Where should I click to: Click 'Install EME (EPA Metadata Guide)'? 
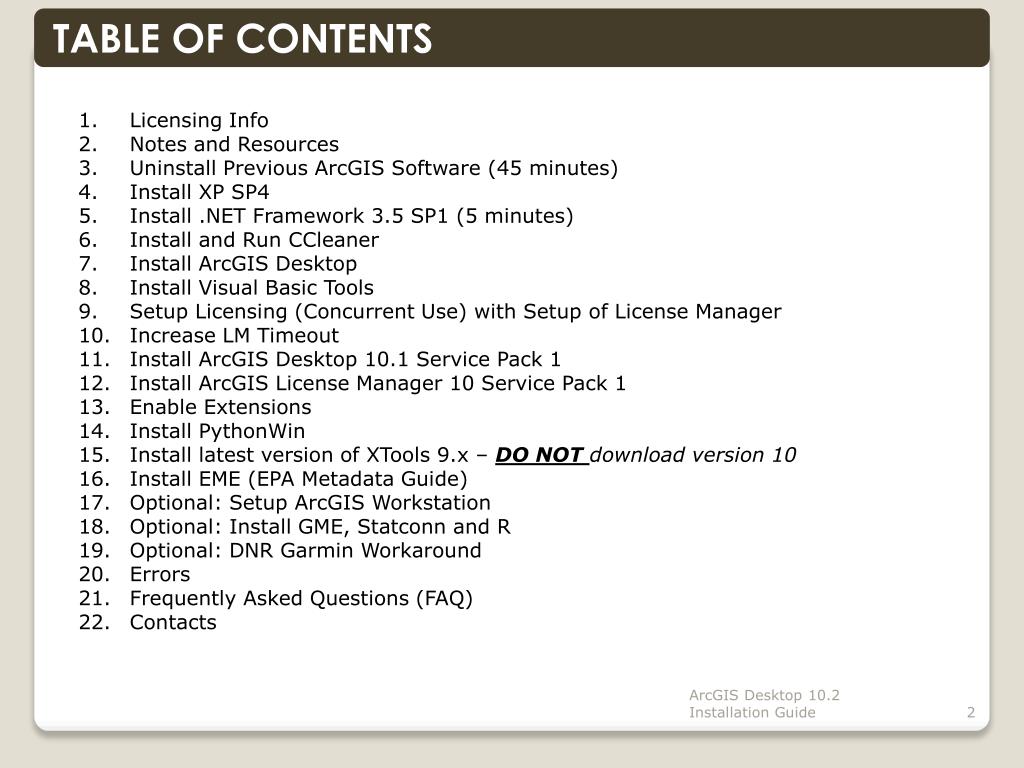point(298,479)
